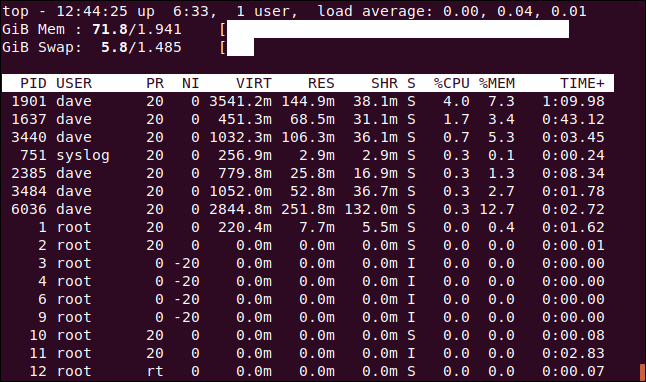Click RES value 251.8m
This screenshot has height=382, width=646.
tap(308, 209)
